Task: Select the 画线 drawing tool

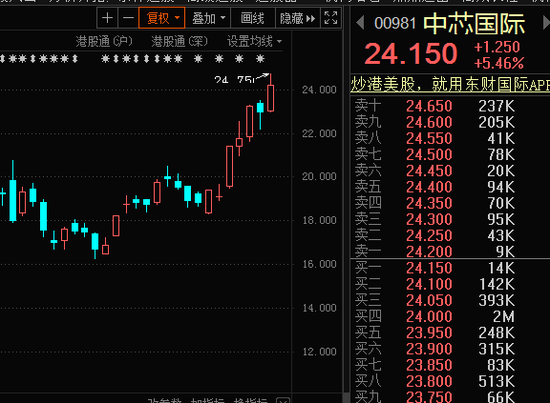Action: coord(253,18)
